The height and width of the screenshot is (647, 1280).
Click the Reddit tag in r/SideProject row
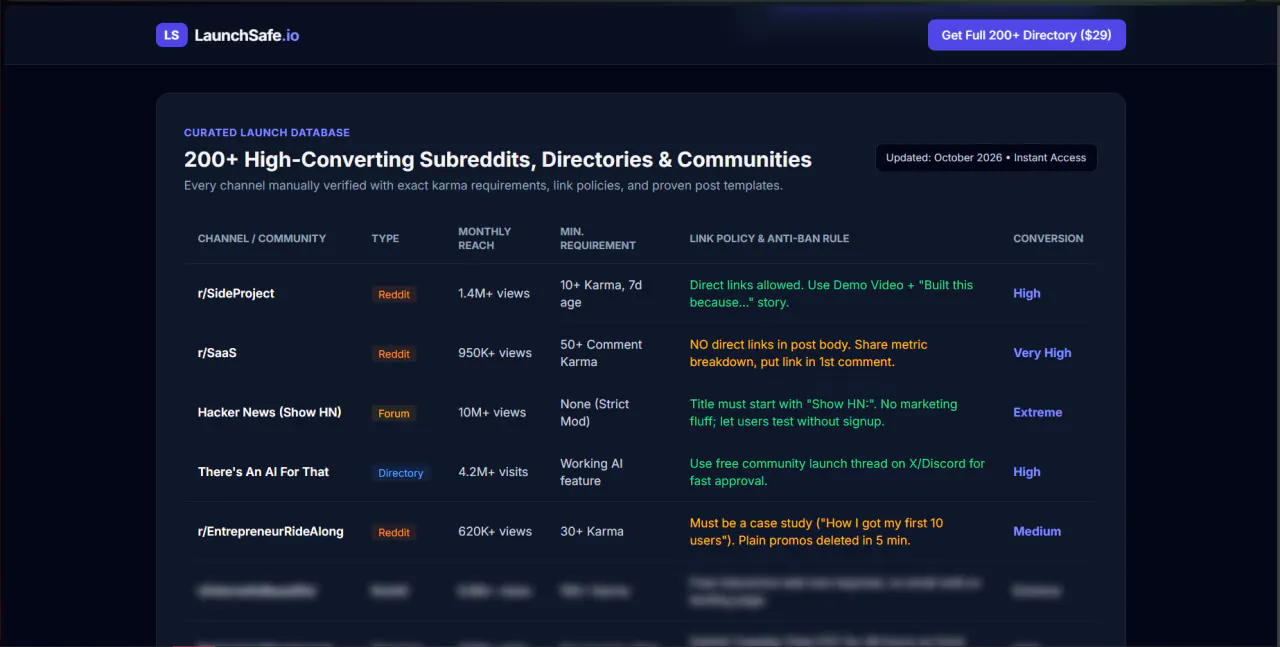394,294
